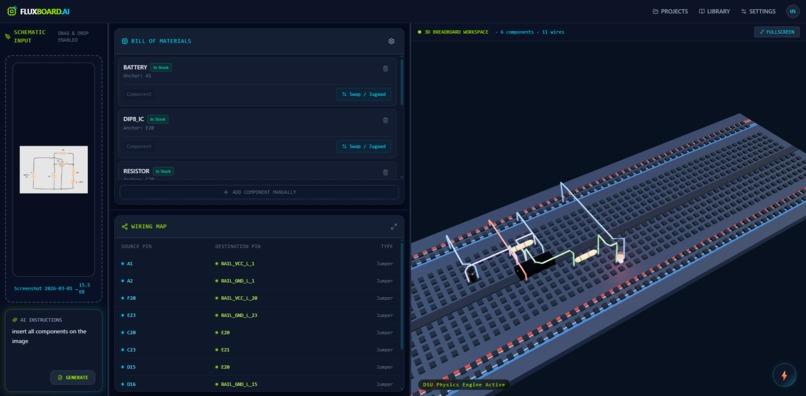Open the Projects menu
Screen dimensions: 806x396
(670, 11)
